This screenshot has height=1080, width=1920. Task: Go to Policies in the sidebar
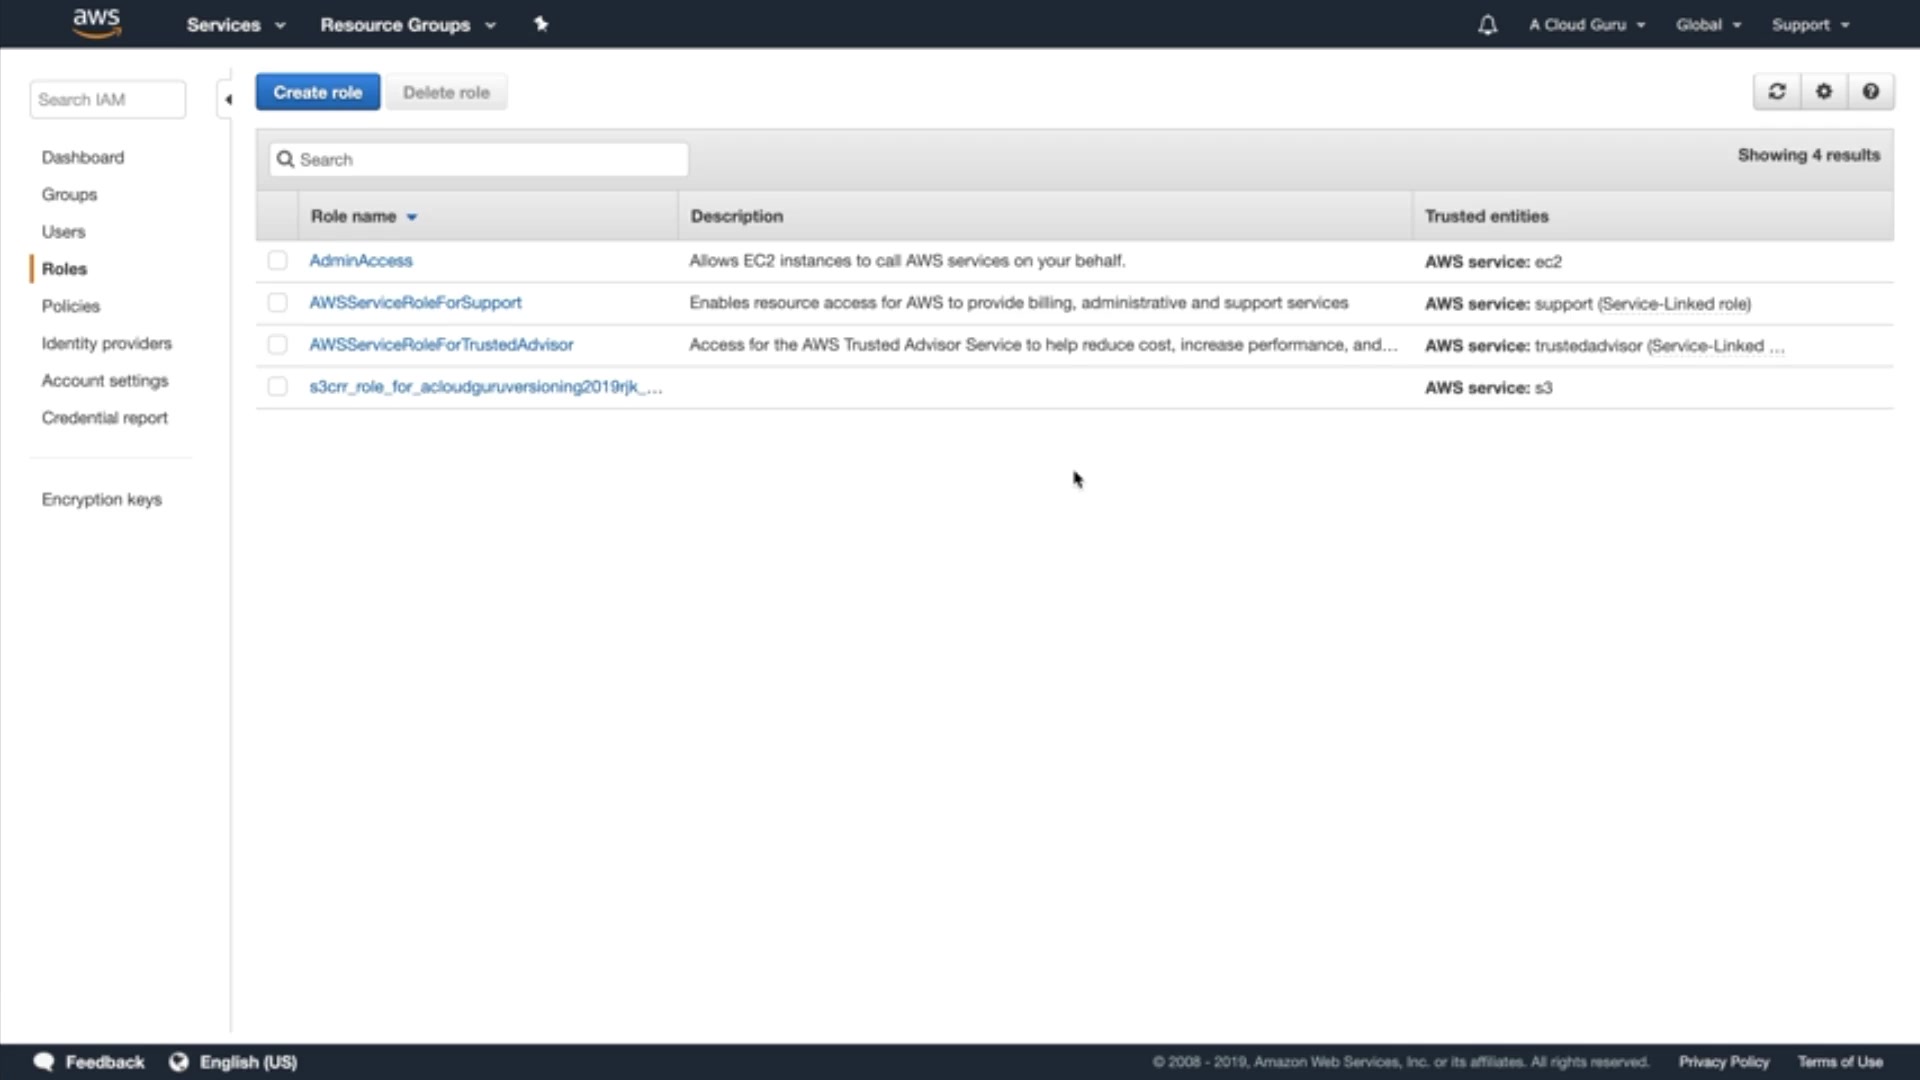tap(71, 306)
